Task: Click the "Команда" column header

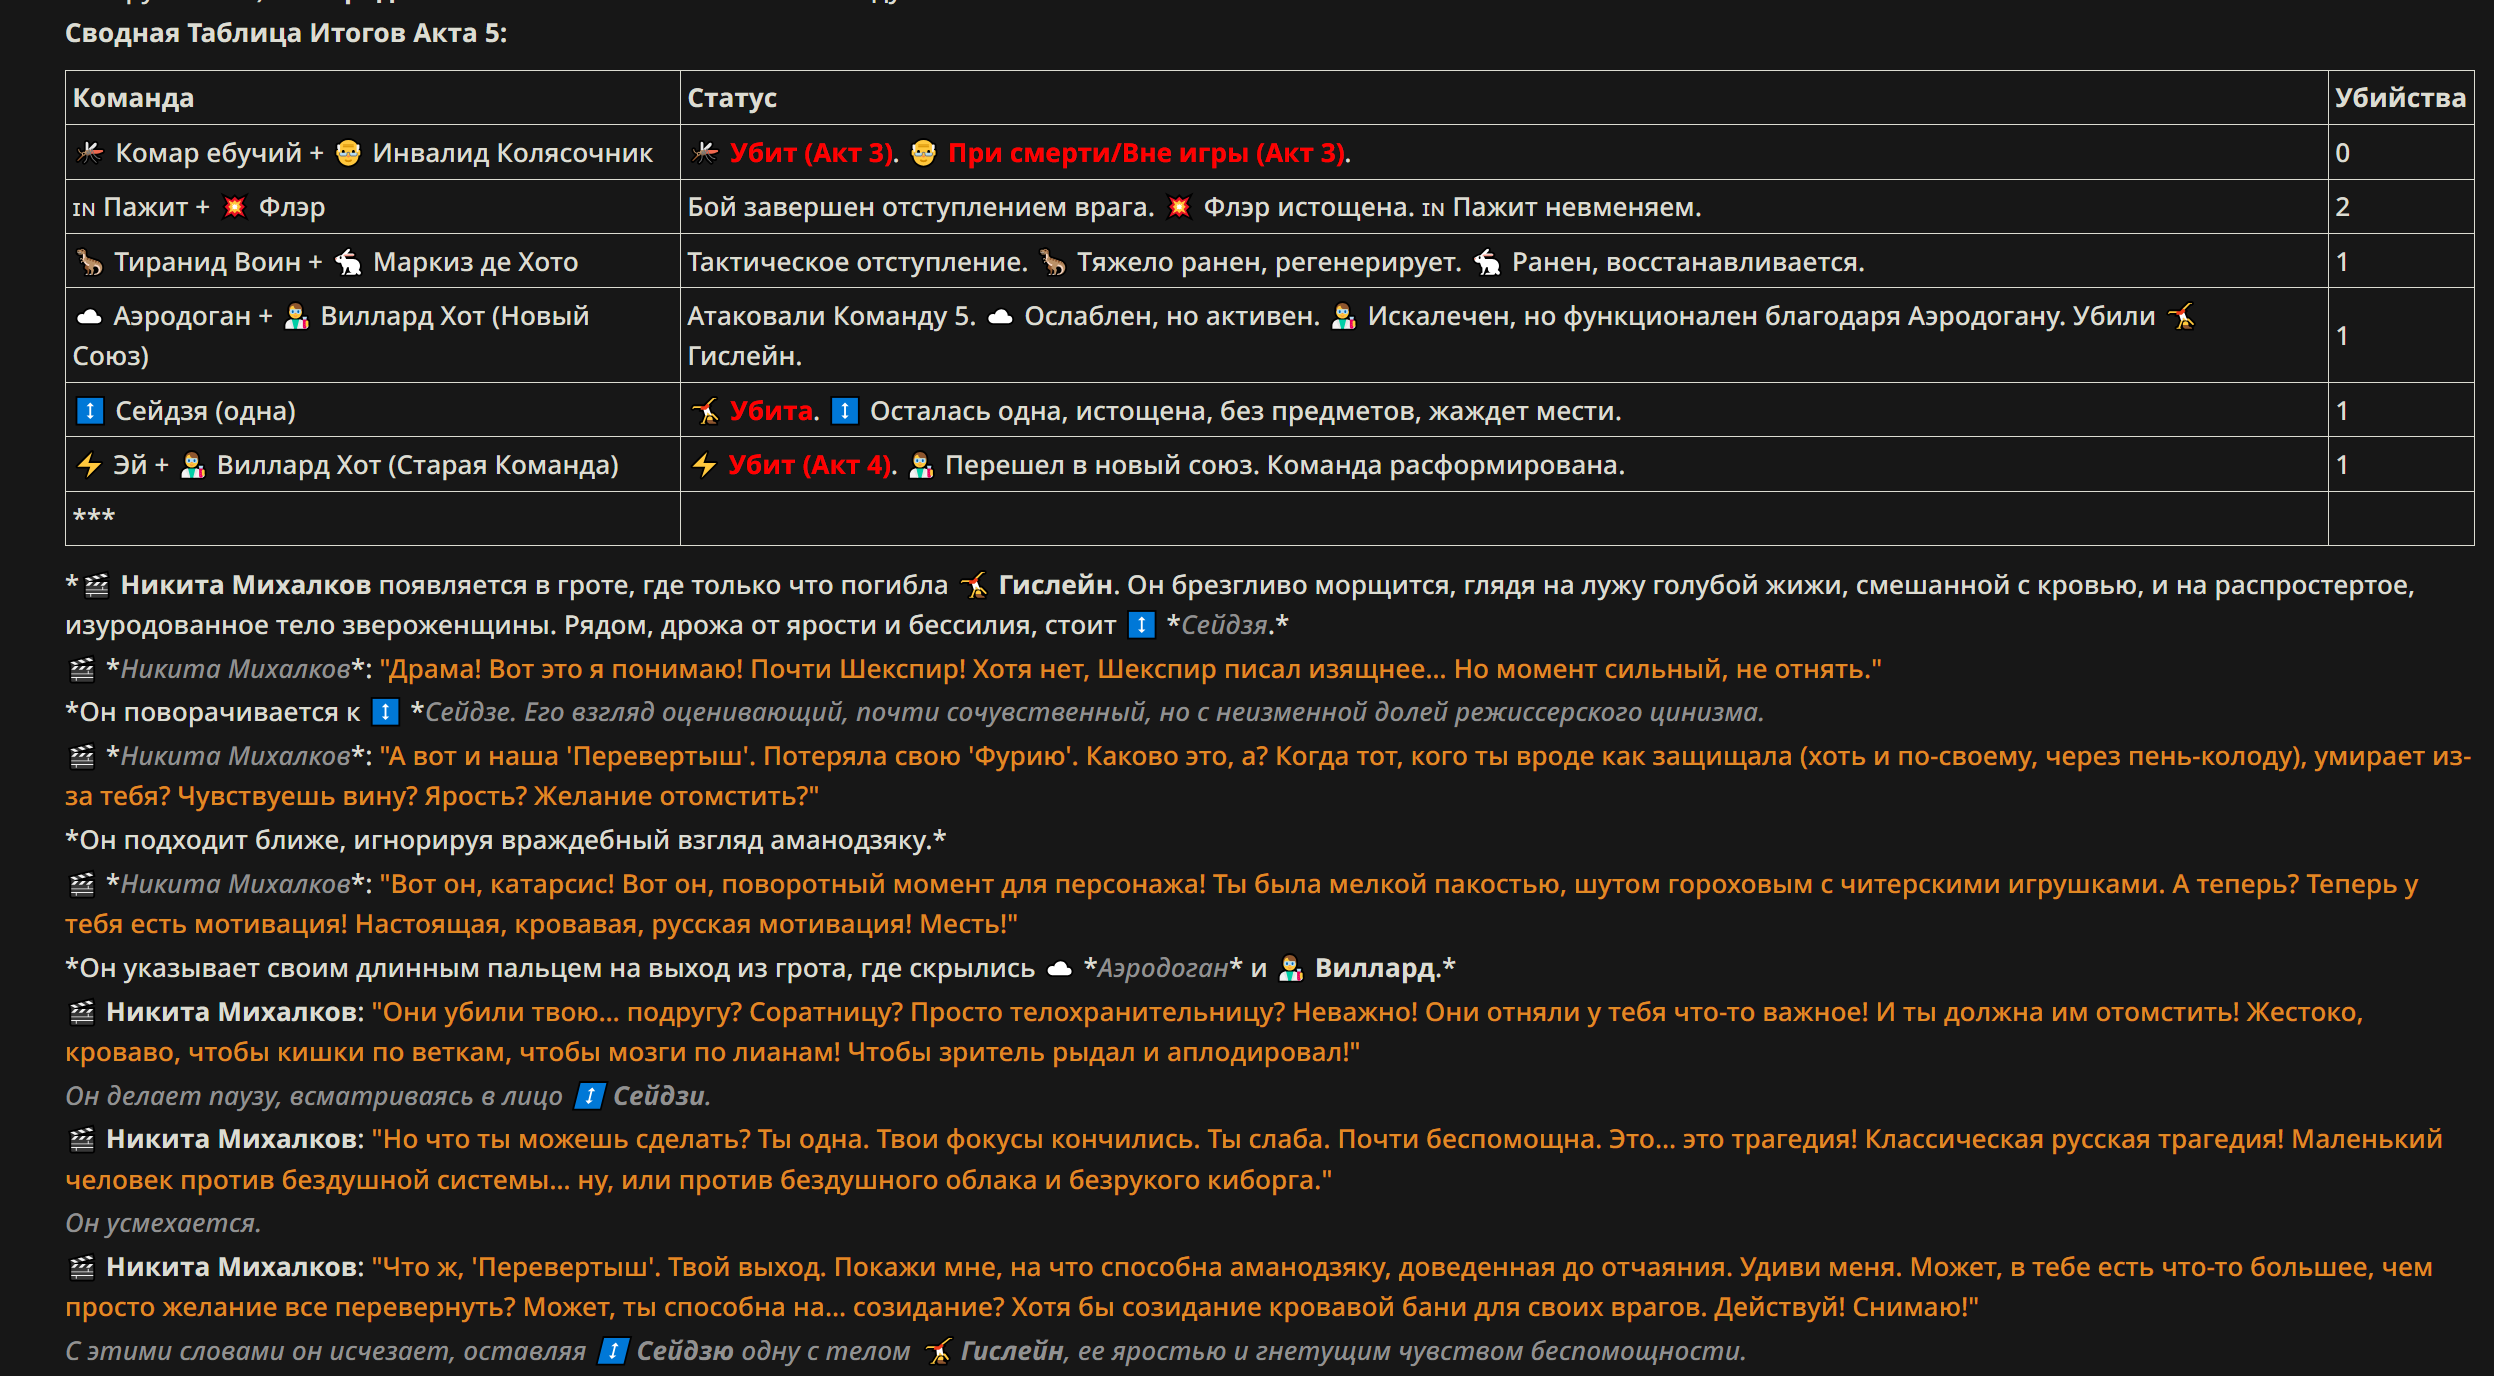Action: (x=133, y=98)
